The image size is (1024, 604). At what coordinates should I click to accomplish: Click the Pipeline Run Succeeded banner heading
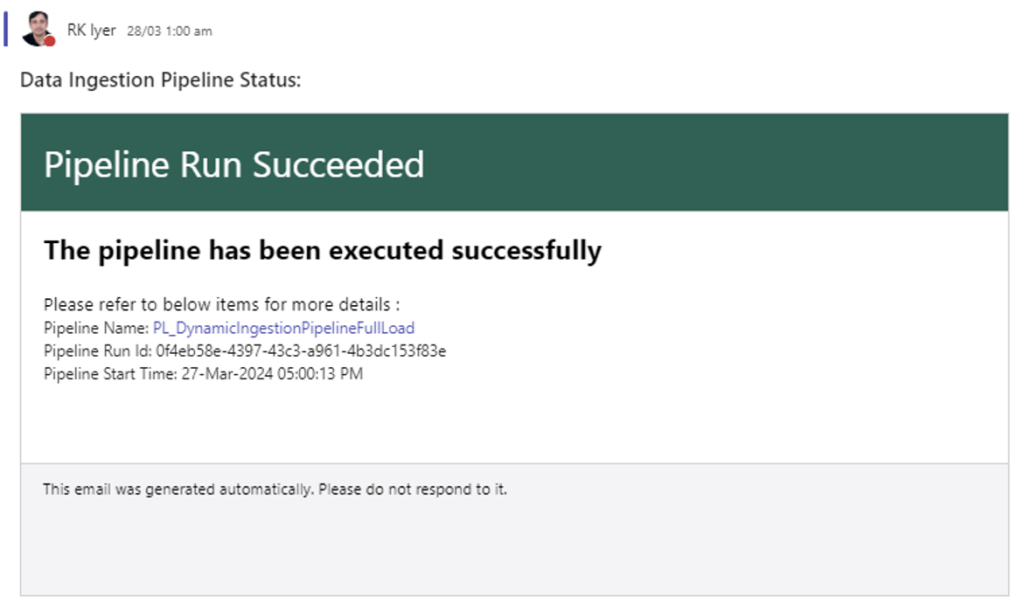[x=234, y=164]
